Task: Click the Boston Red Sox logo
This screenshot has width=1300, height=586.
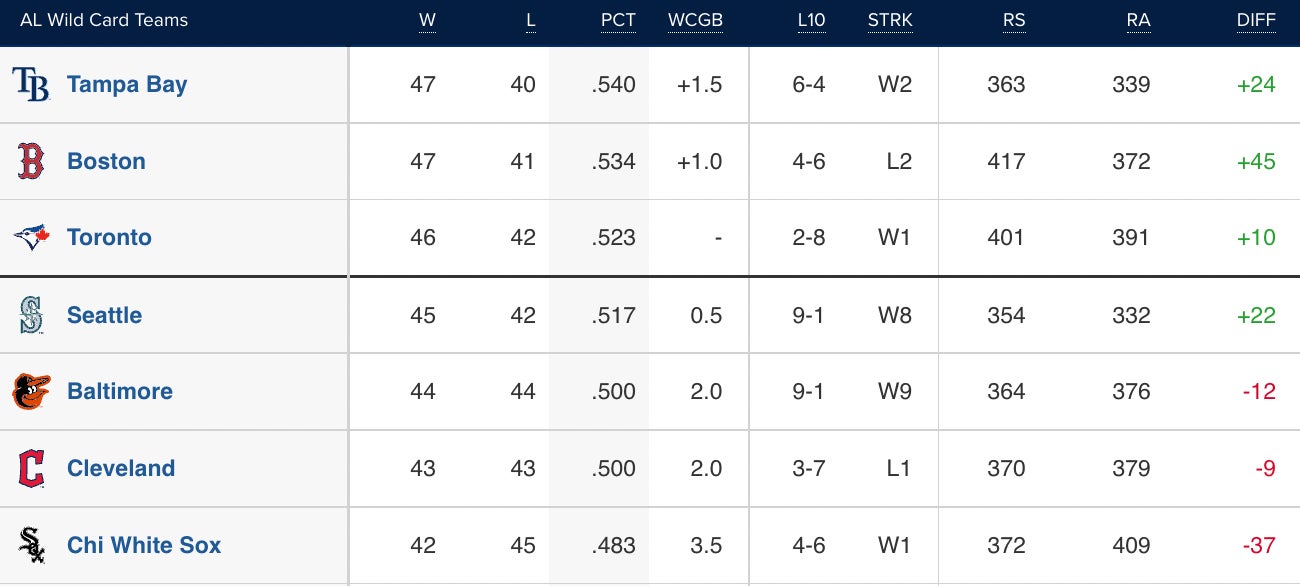Action: (x=31, y=161)
